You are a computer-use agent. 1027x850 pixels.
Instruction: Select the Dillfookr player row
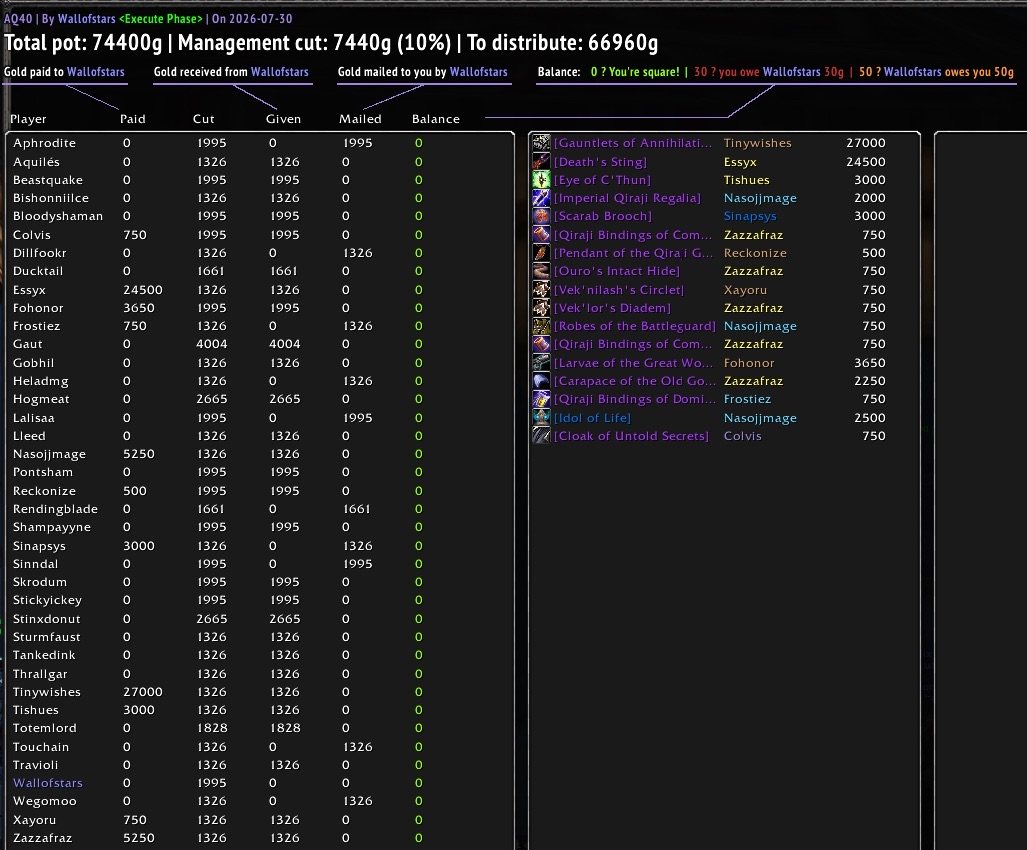pyautogui.click(x=260, y=253)
